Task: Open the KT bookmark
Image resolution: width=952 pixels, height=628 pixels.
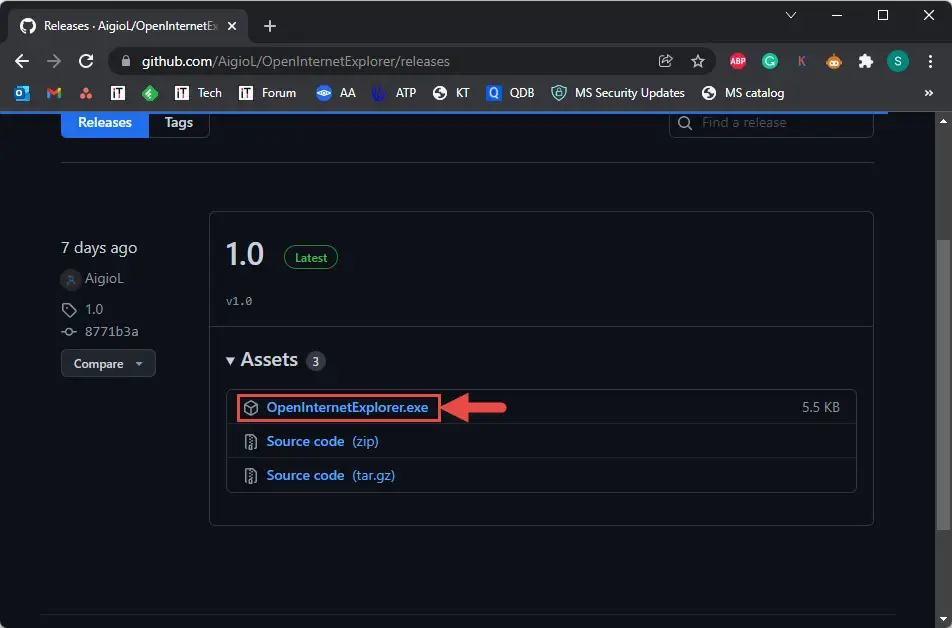Action: (x=451, y=93)
